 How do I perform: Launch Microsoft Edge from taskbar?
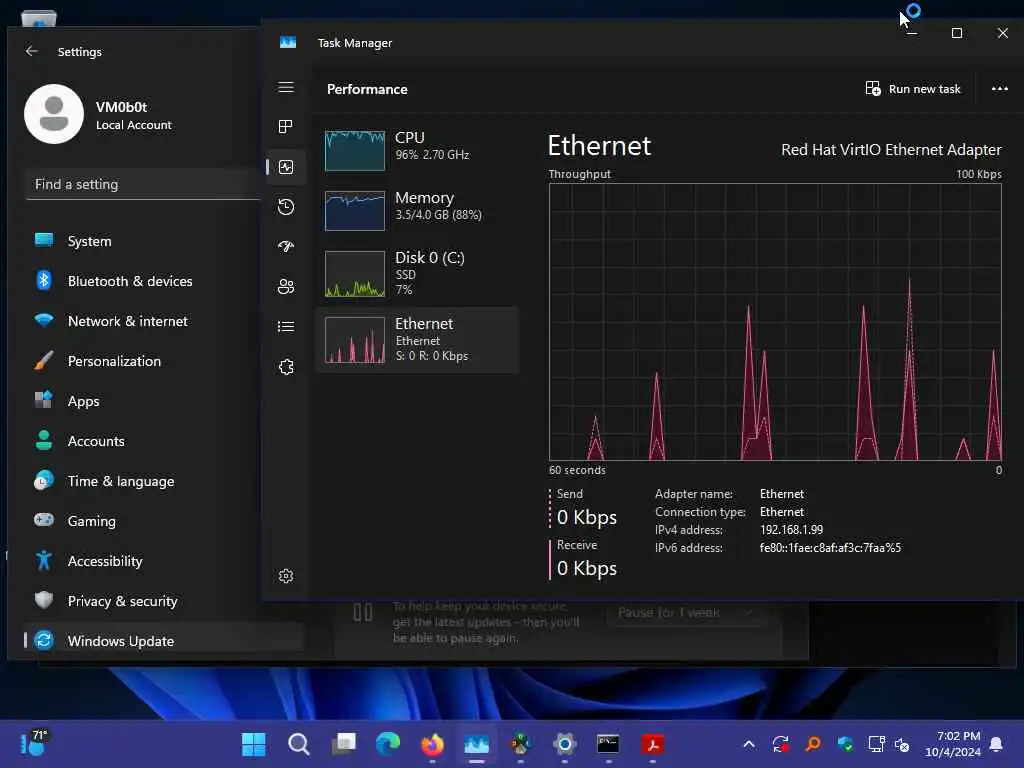point(388,744)
